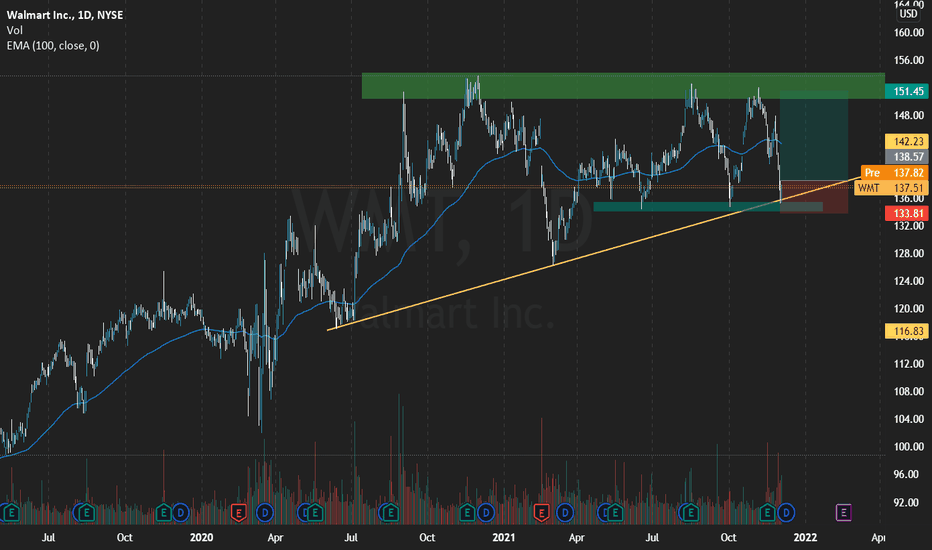Click the December 2021 dividend D marker
The image size is (932, 550).
[x=786, y=512]
